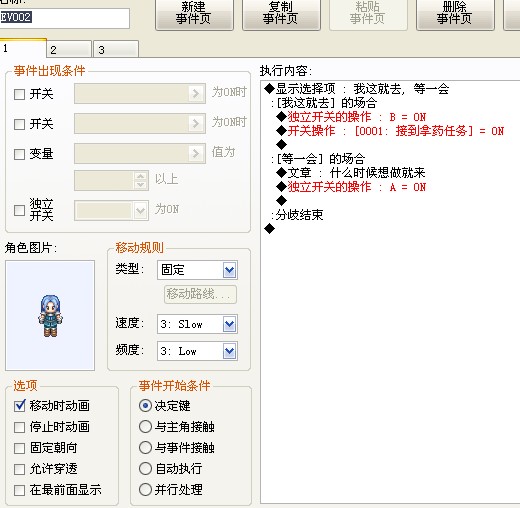This screenshot has width=520, height=508.
Task: Check the 固定朝向 checkbox
Action: pyautogui.click(x=19, y=448)
